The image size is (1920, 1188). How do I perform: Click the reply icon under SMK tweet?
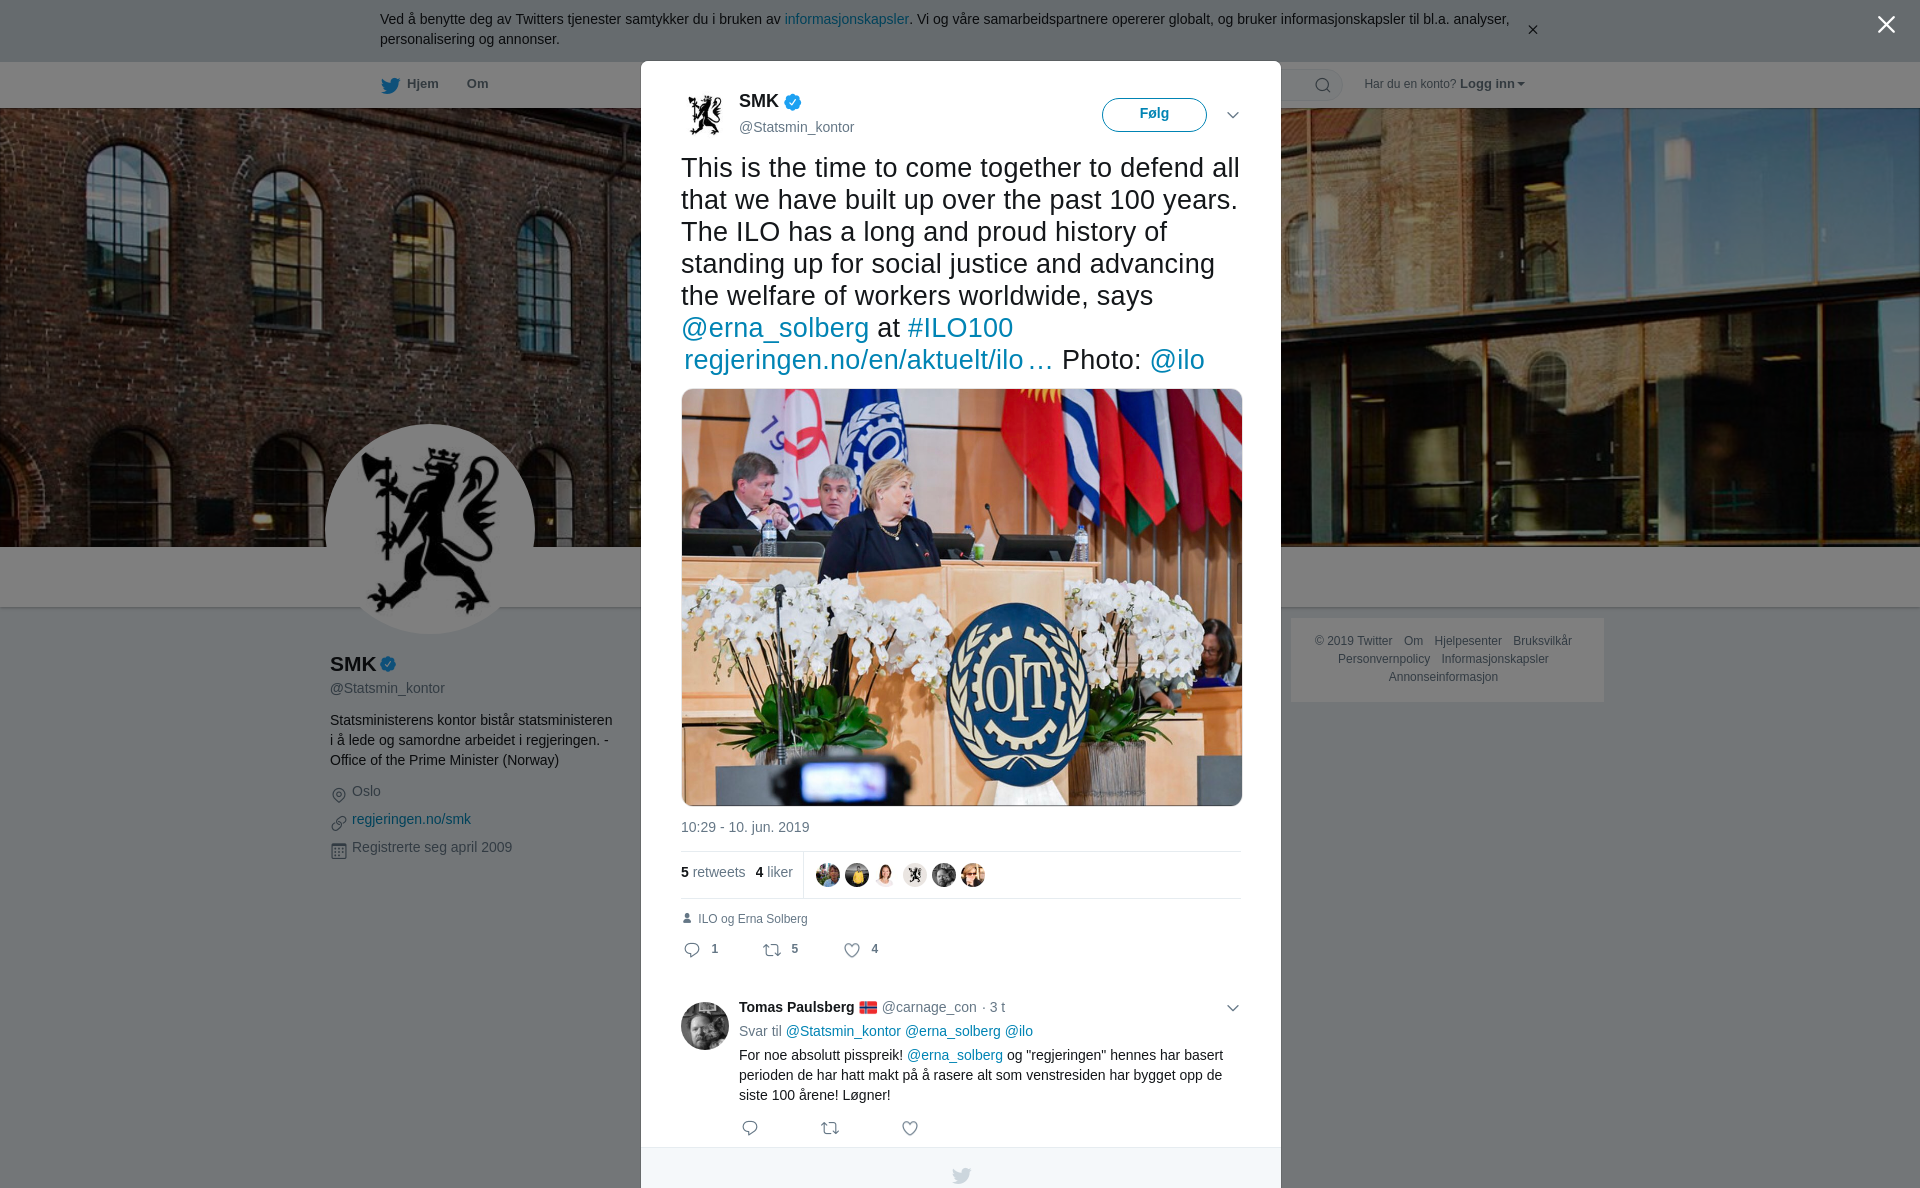click(692, 950)
